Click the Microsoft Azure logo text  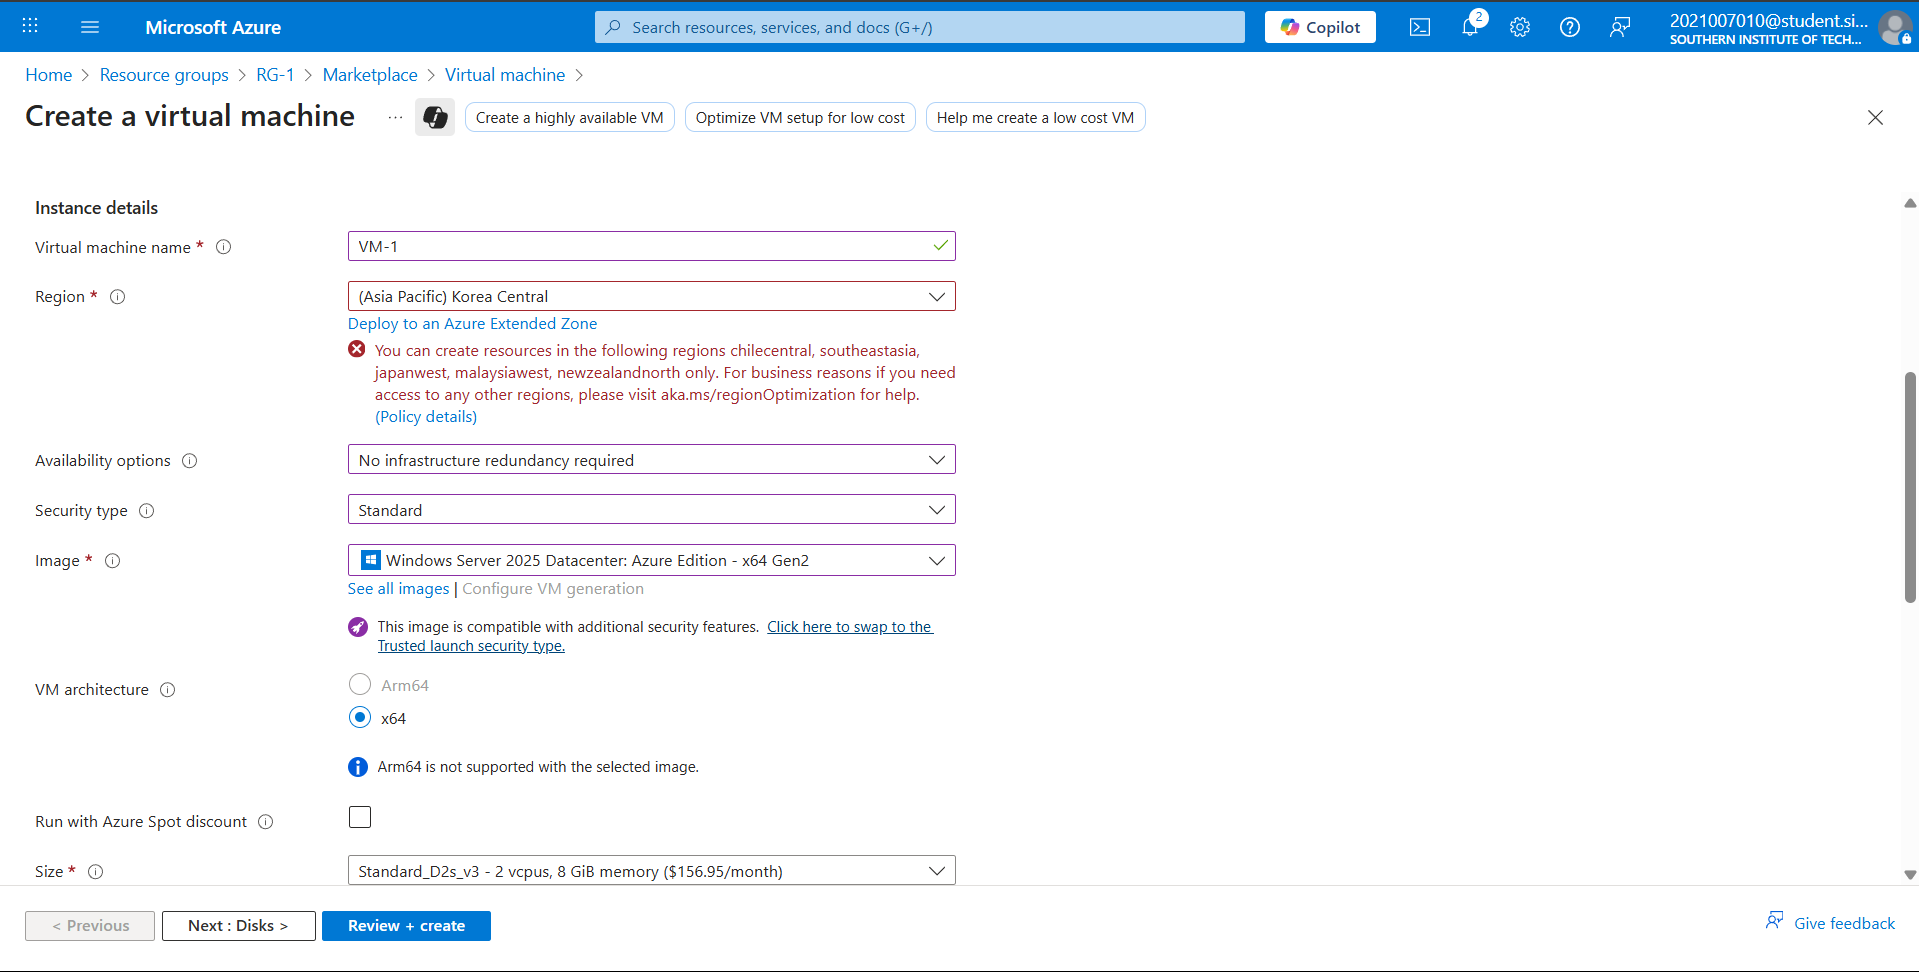(213, 27)
